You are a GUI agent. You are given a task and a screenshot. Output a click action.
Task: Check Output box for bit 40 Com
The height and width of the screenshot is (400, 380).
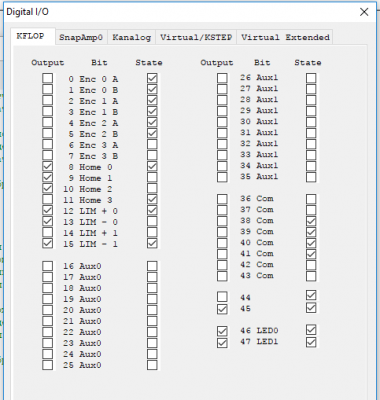[222, 243]
